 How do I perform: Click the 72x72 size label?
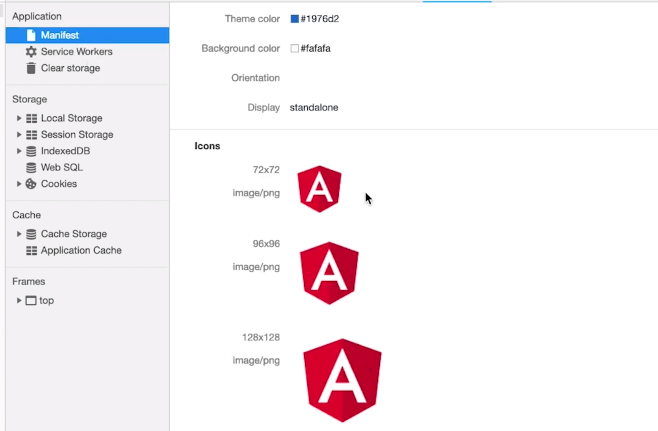[266, 170]
